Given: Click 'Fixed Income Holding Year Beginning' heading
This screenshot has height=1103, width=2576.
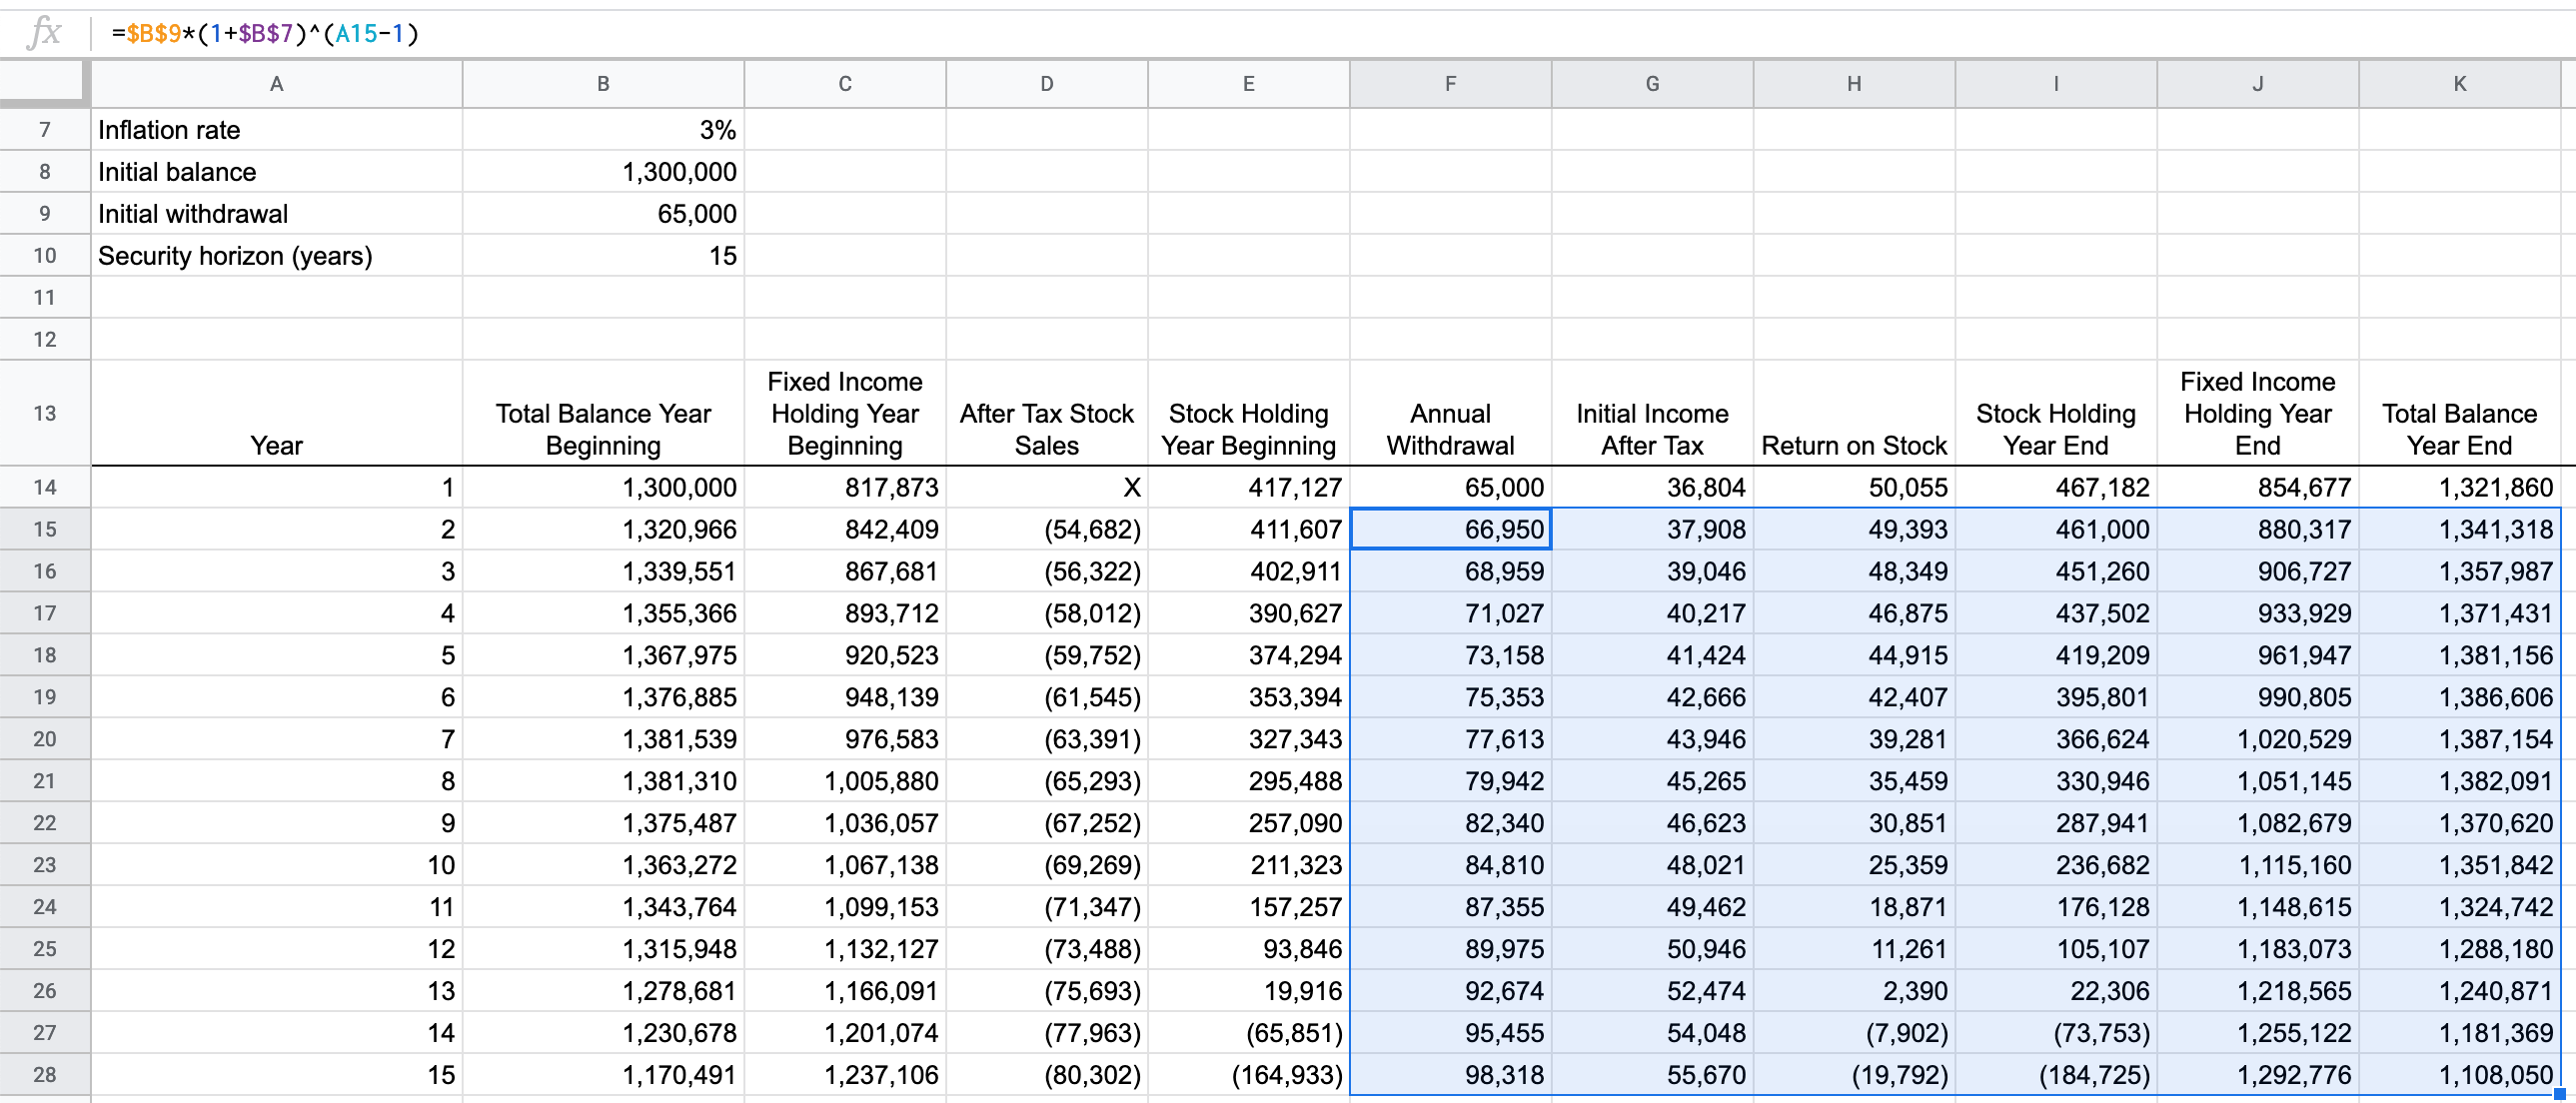Looking at the screenshot, I should tap(845, 413).
